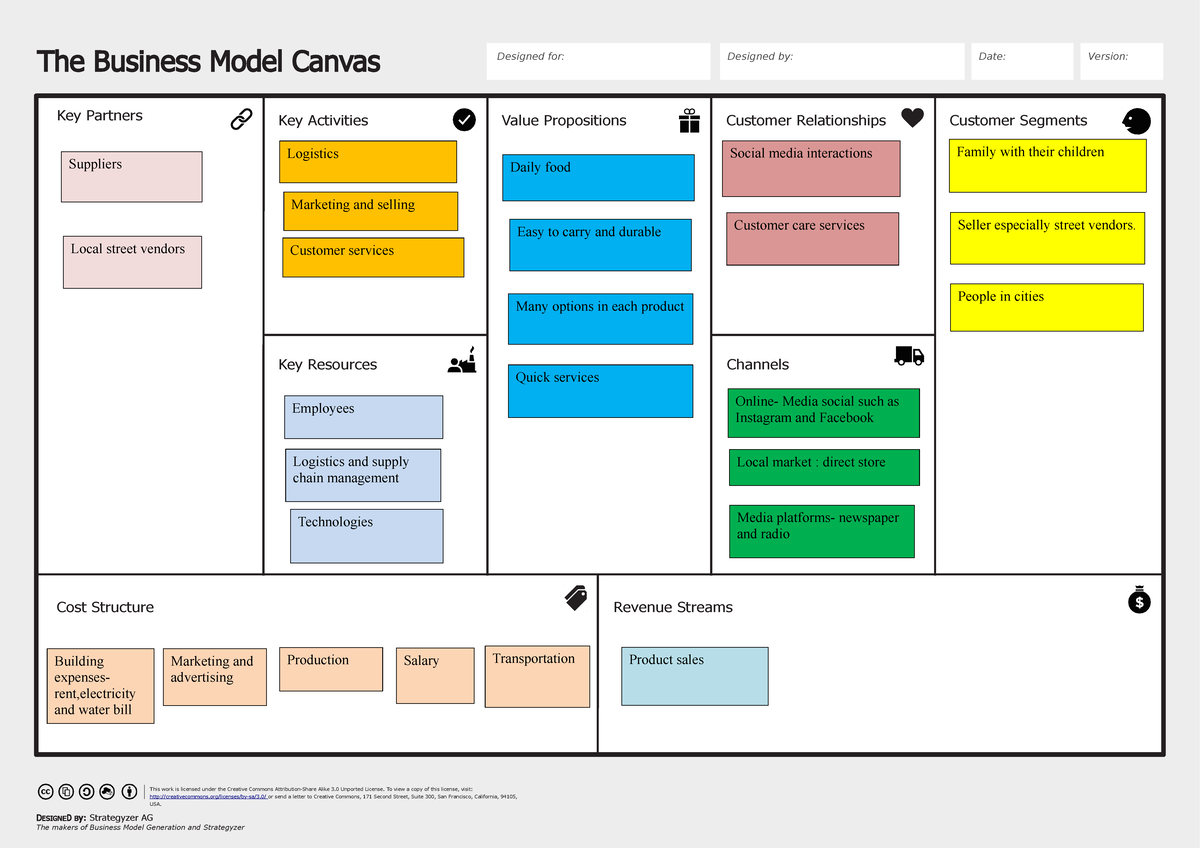Viewport: 1200px width, 848px height.
Task: Click the Value Propositions heading
Action: 564,121
